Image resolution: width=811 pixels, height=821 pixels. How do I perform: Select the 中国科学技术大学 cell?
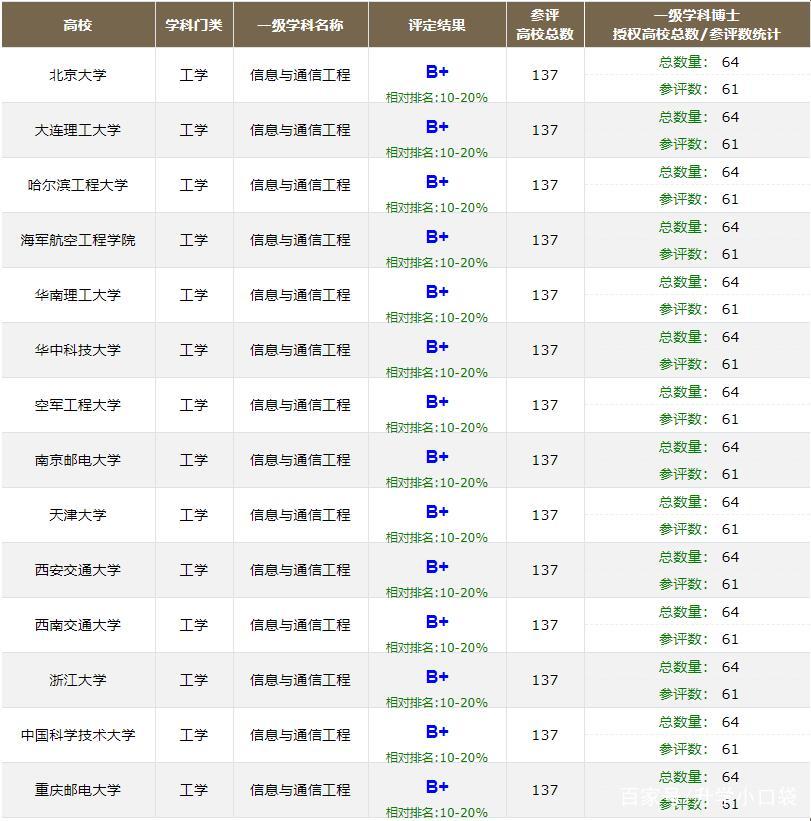tap(77, 735)
